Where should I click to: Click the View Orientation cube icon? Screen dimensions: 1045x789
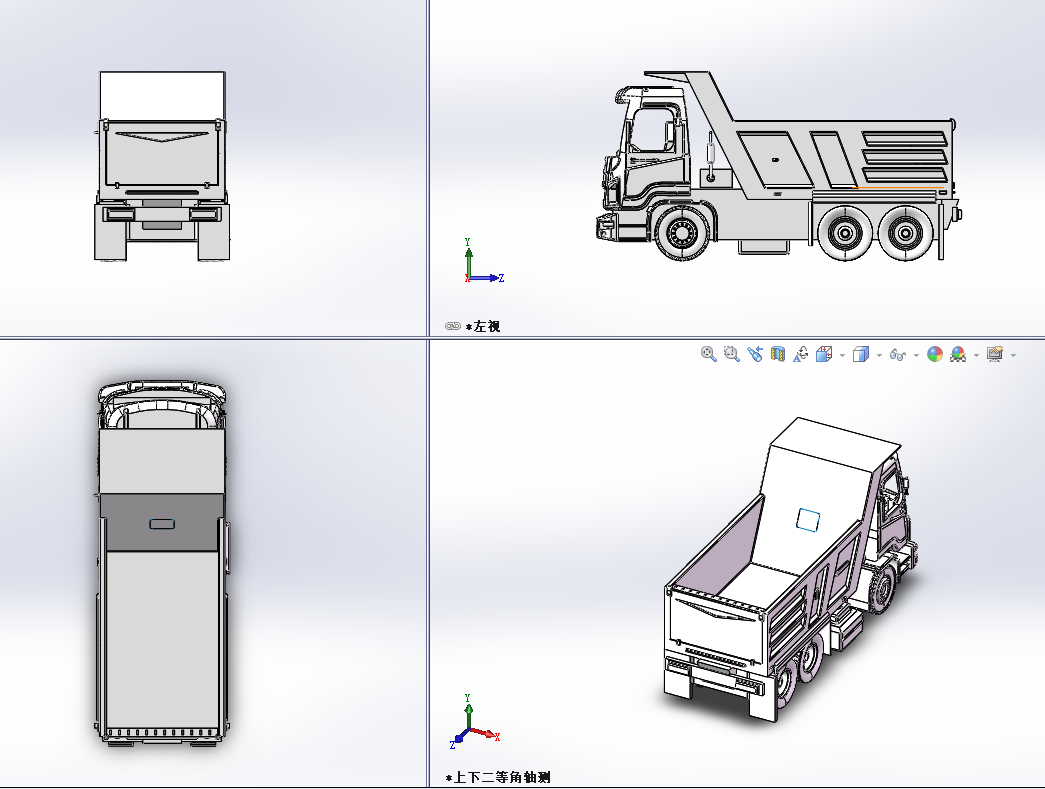(x=824, y=354)
